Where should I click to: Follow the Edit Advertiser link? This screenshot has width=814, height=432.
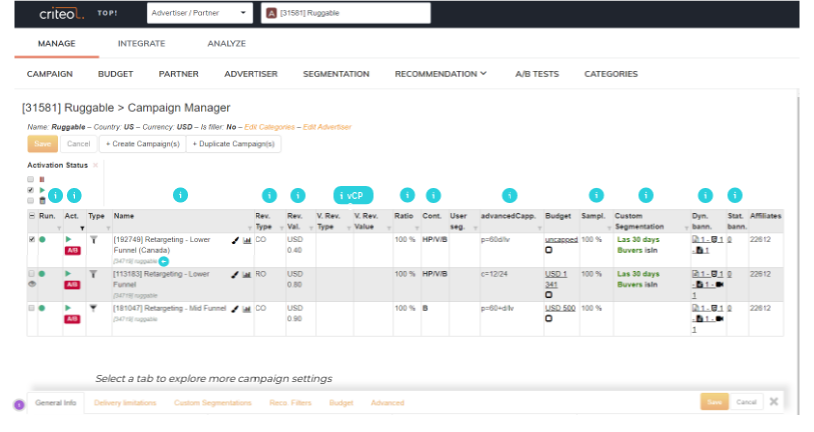click(327, 127)
